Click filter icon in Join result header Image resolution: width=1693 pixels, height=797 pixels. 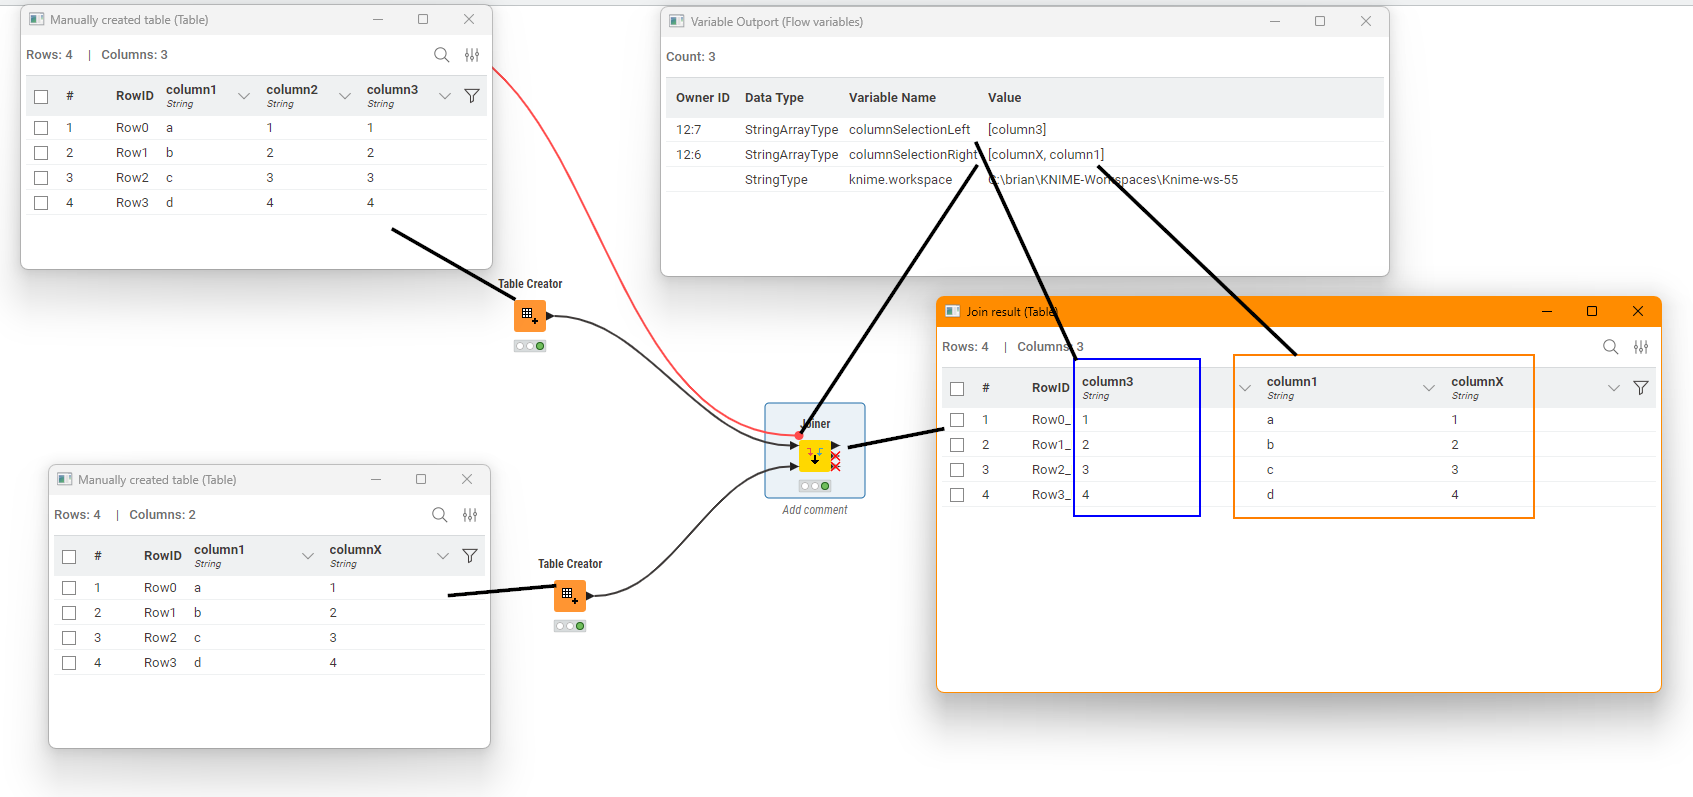[1641, 388]
